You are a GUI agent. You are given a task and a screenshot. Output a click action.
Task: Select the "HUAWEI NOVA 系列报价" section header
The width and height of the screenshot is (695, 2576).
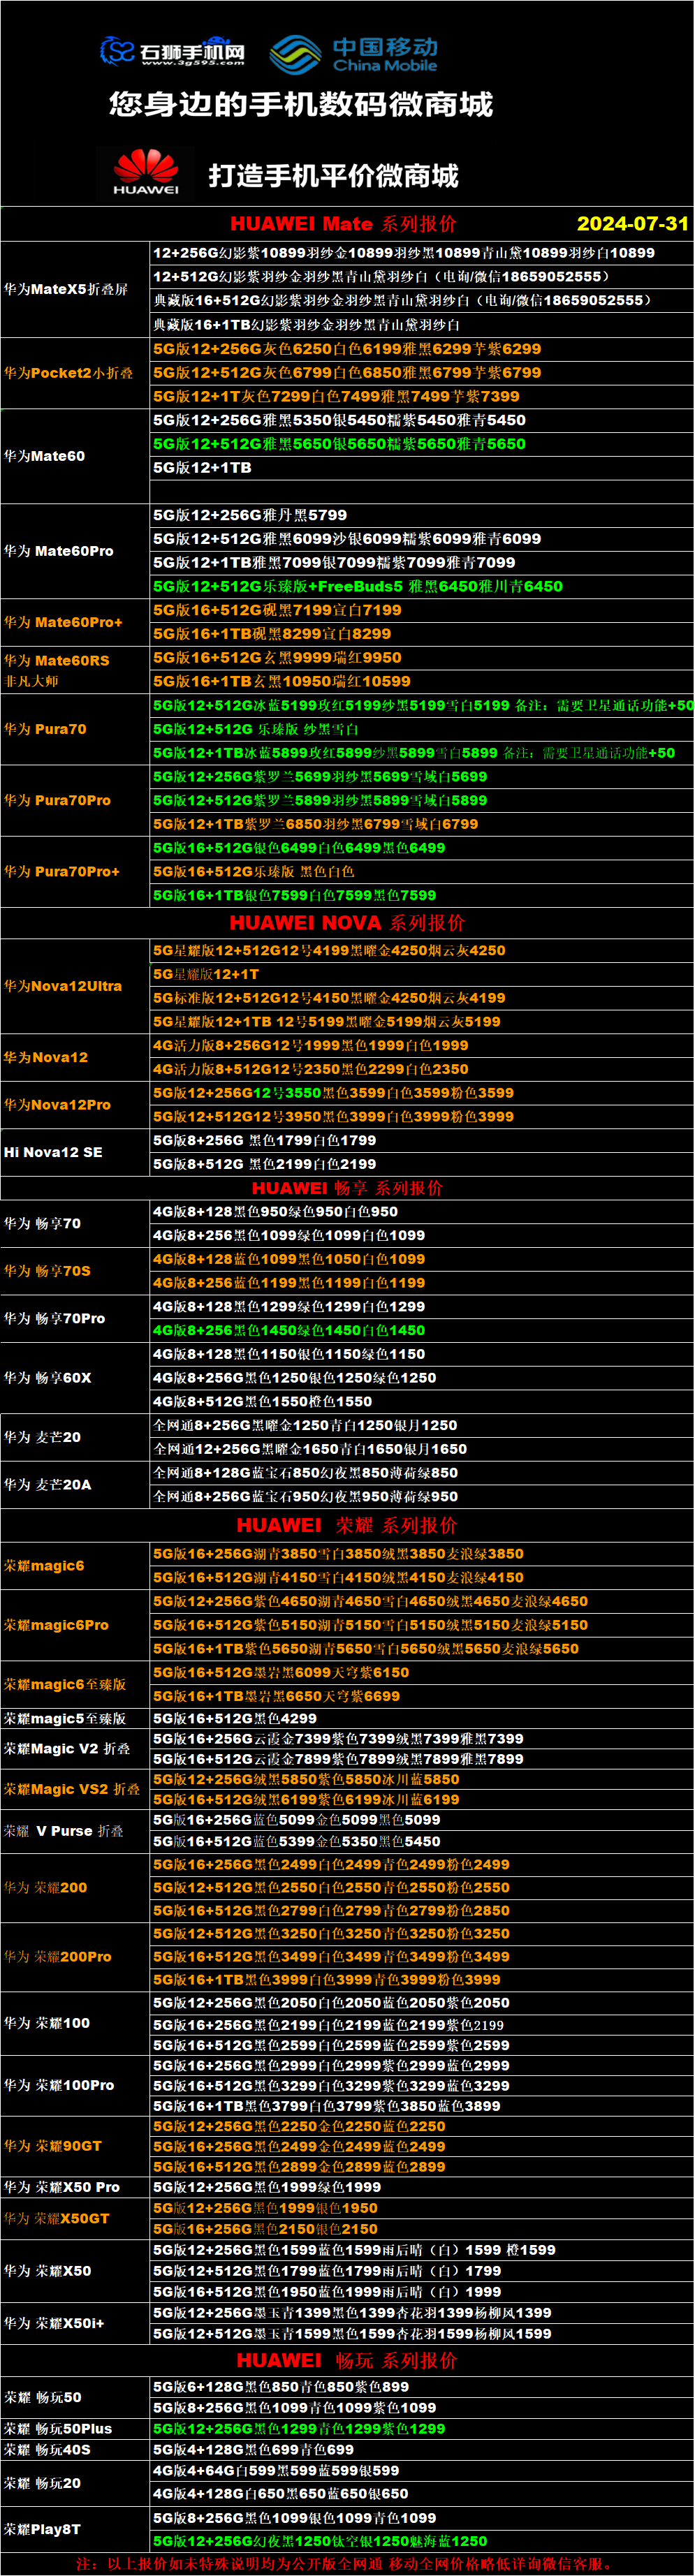tap(347, 922)
